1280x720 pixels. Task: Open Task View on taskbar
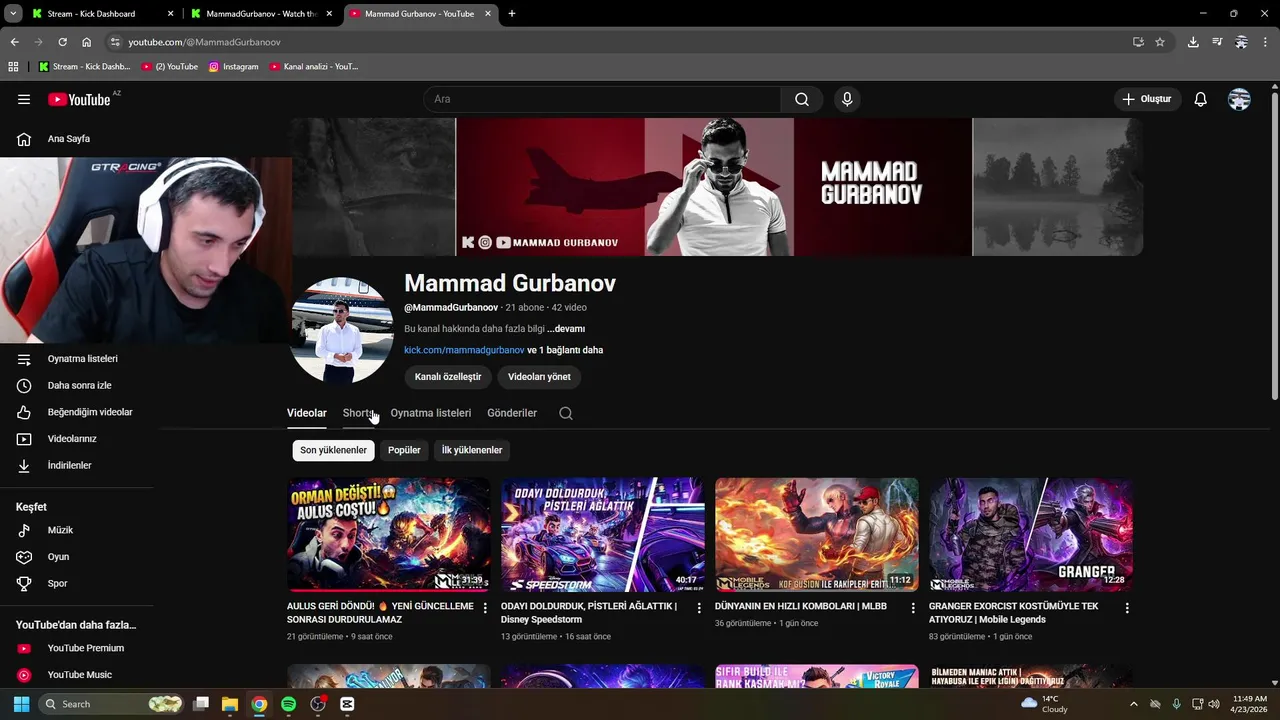click(x=200, y=704)
